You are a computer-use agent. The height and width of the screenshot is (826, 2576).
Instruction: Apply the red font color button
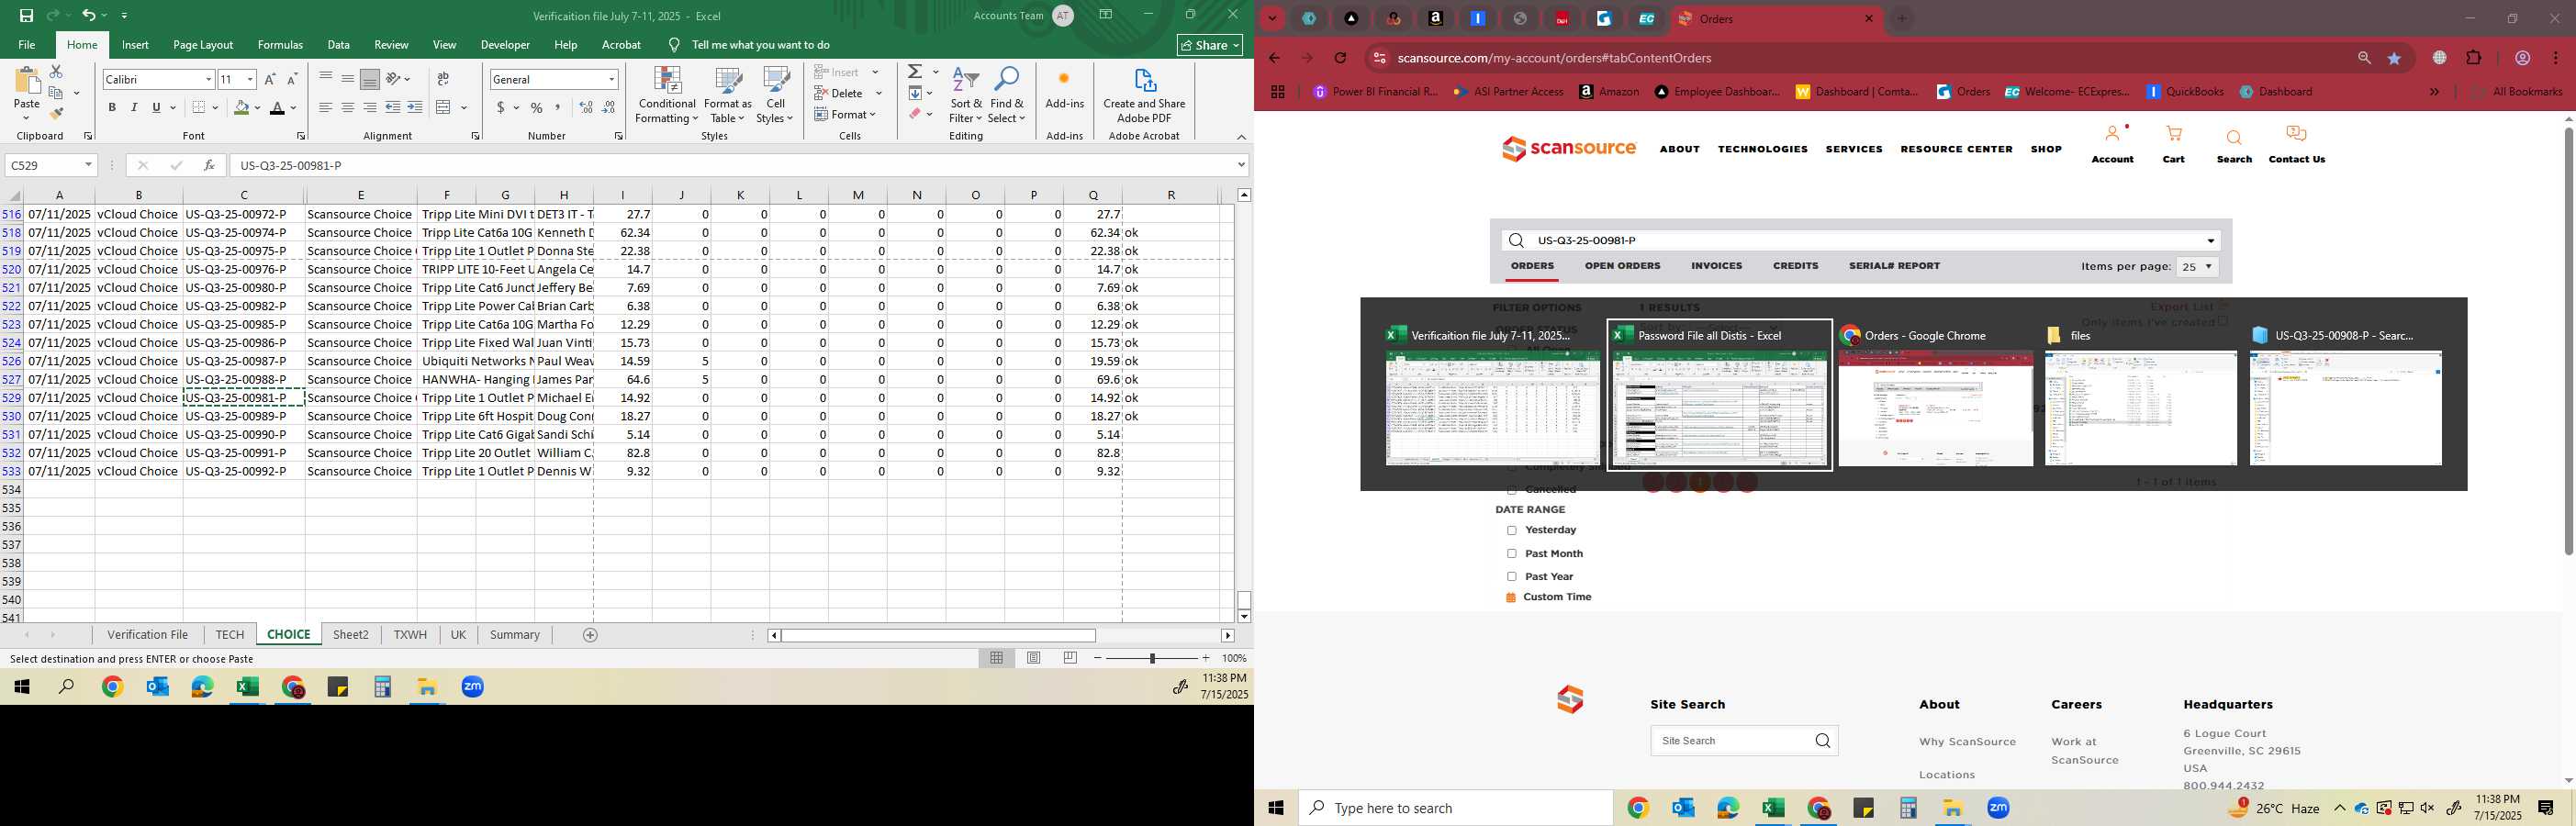point(277,107)
